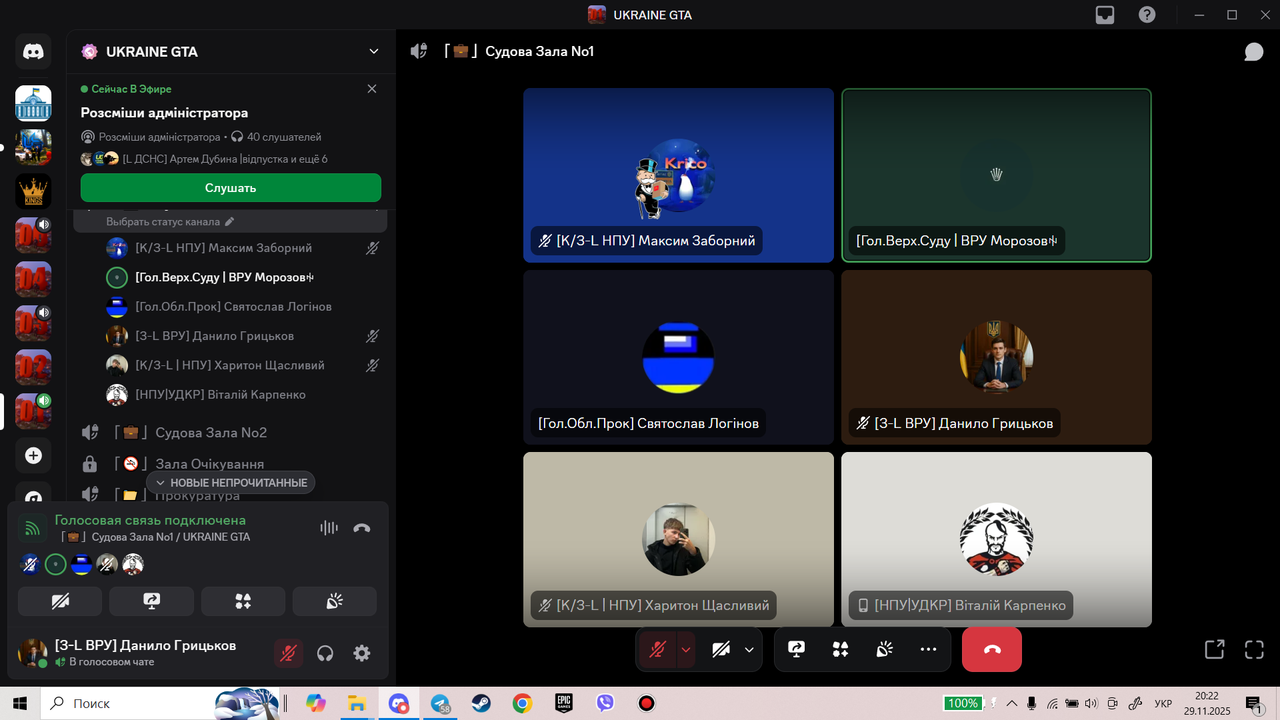
Task: Open the blue parliament building server
Action: pos(33,103)
